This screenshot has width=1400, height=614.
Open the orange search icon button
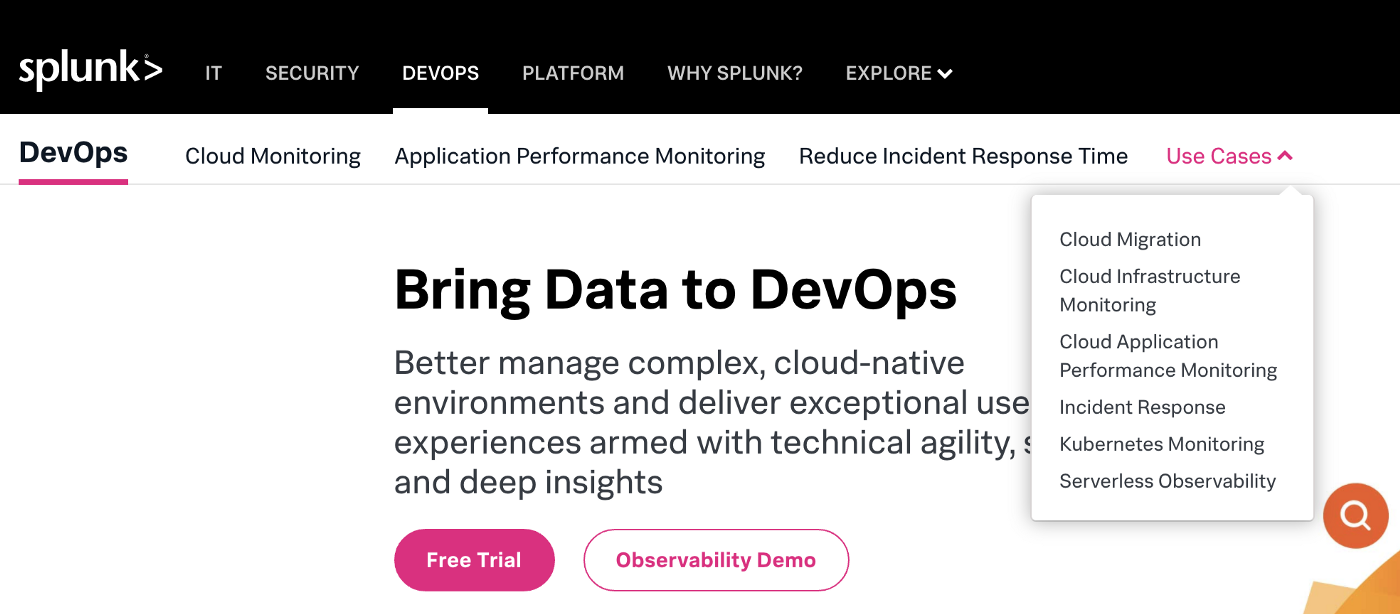point(1355,516)
